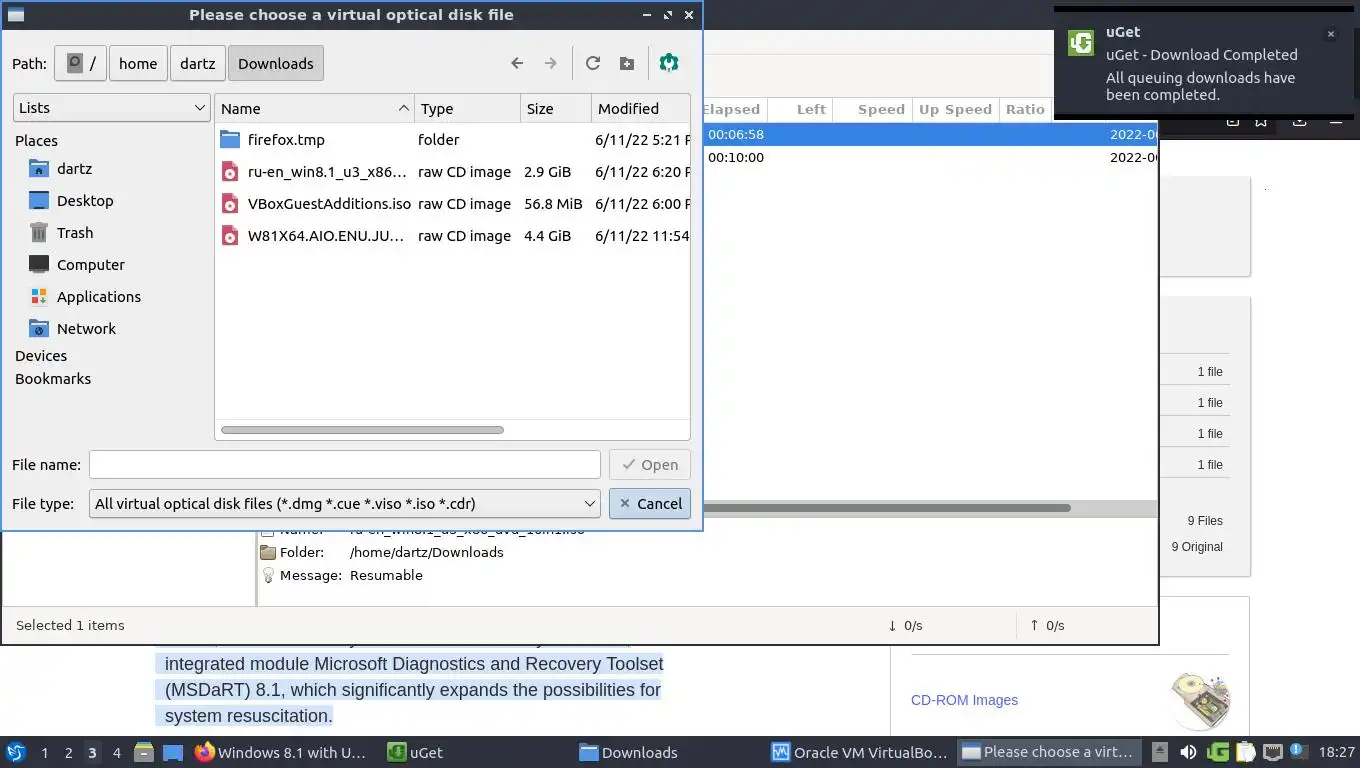Click the show desktop taskbar icon
Image resolution: width=1360 pixels, height=768 pixels.
(173, 752)
